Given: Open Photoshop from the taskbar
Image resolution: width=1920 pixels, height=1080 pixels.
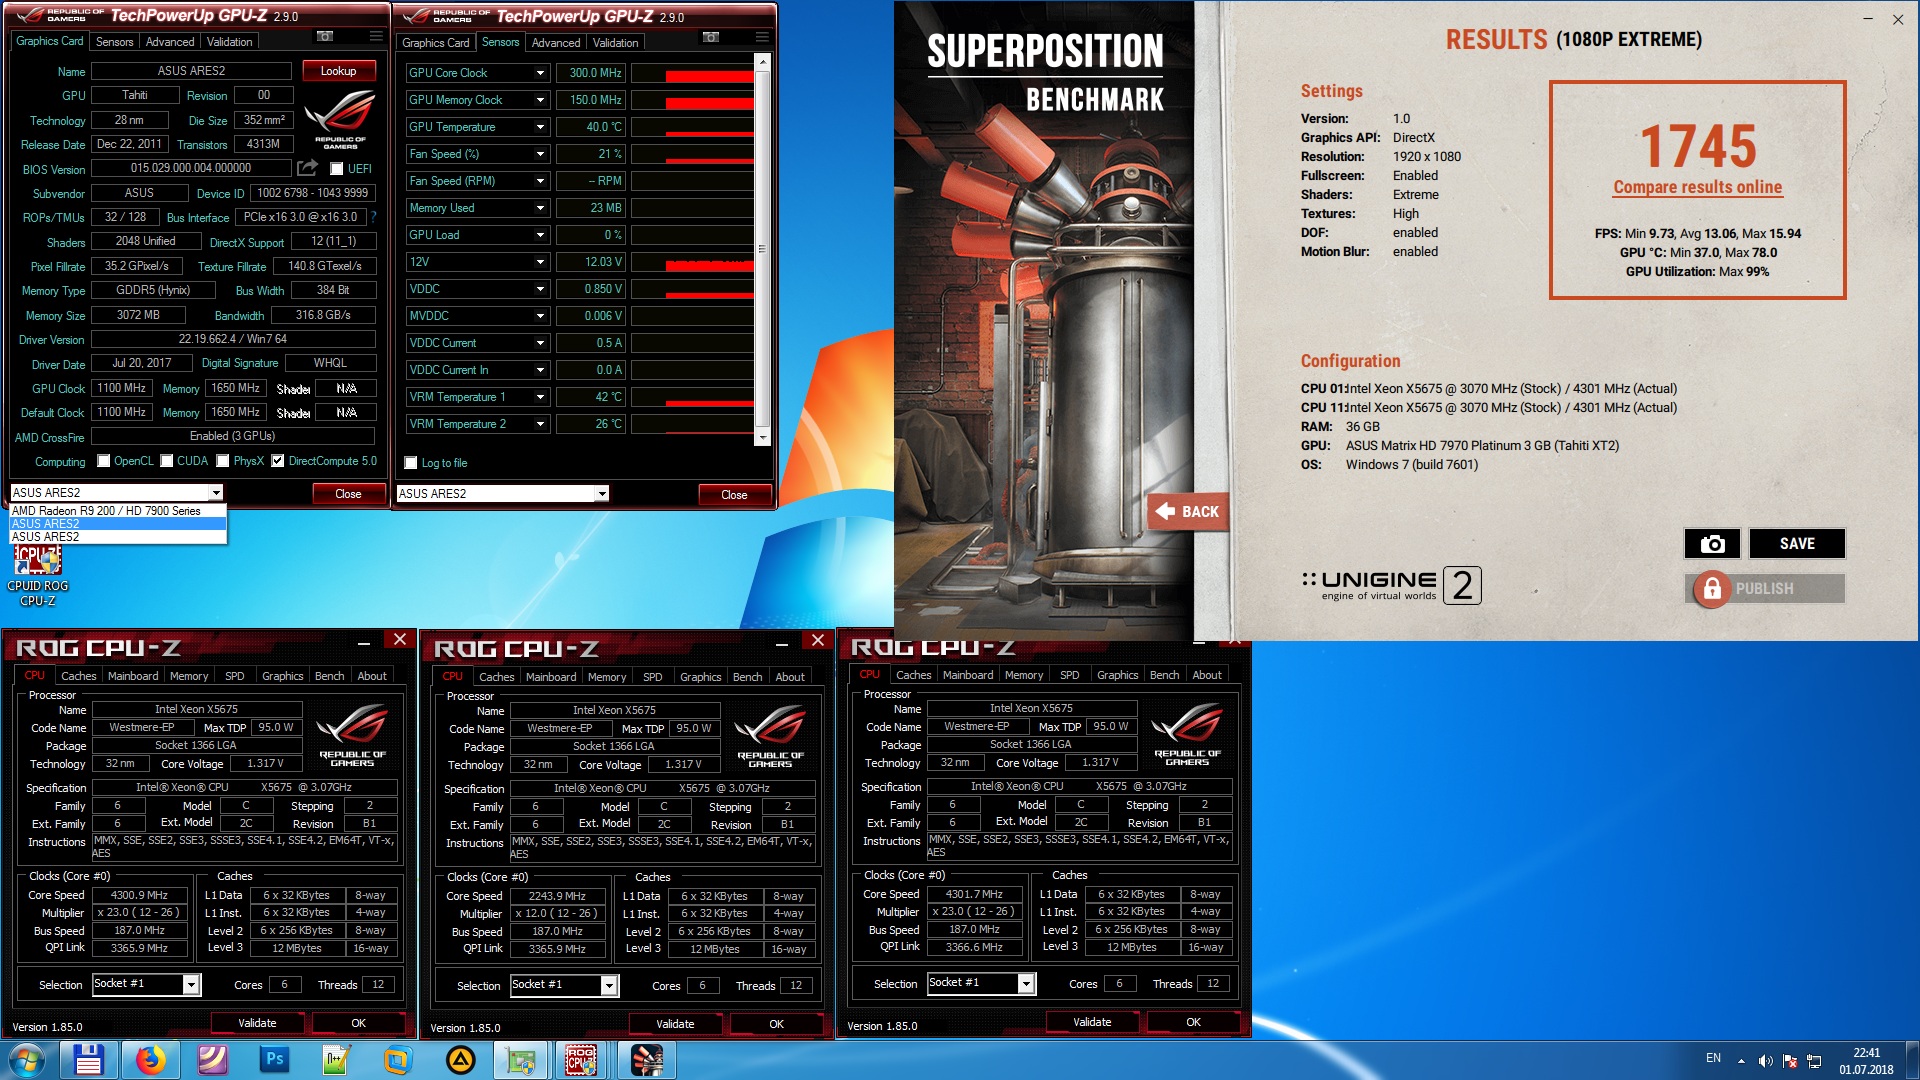Looking at the screenshot, I should coord(274,1060).
